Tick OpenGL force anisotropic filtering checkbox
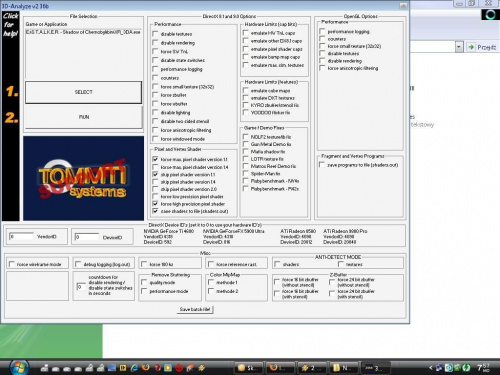The height and width of the screenshot is (375, 500). (x=322, y=68)
